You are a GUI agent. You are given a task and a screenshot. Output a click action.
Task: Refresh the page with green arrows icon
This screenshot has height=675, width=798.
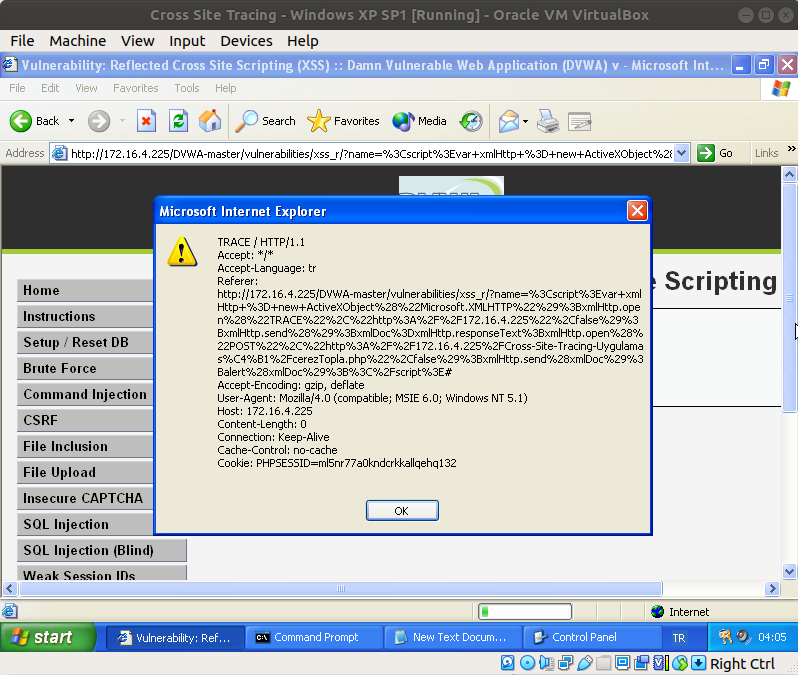click(178, 121)
